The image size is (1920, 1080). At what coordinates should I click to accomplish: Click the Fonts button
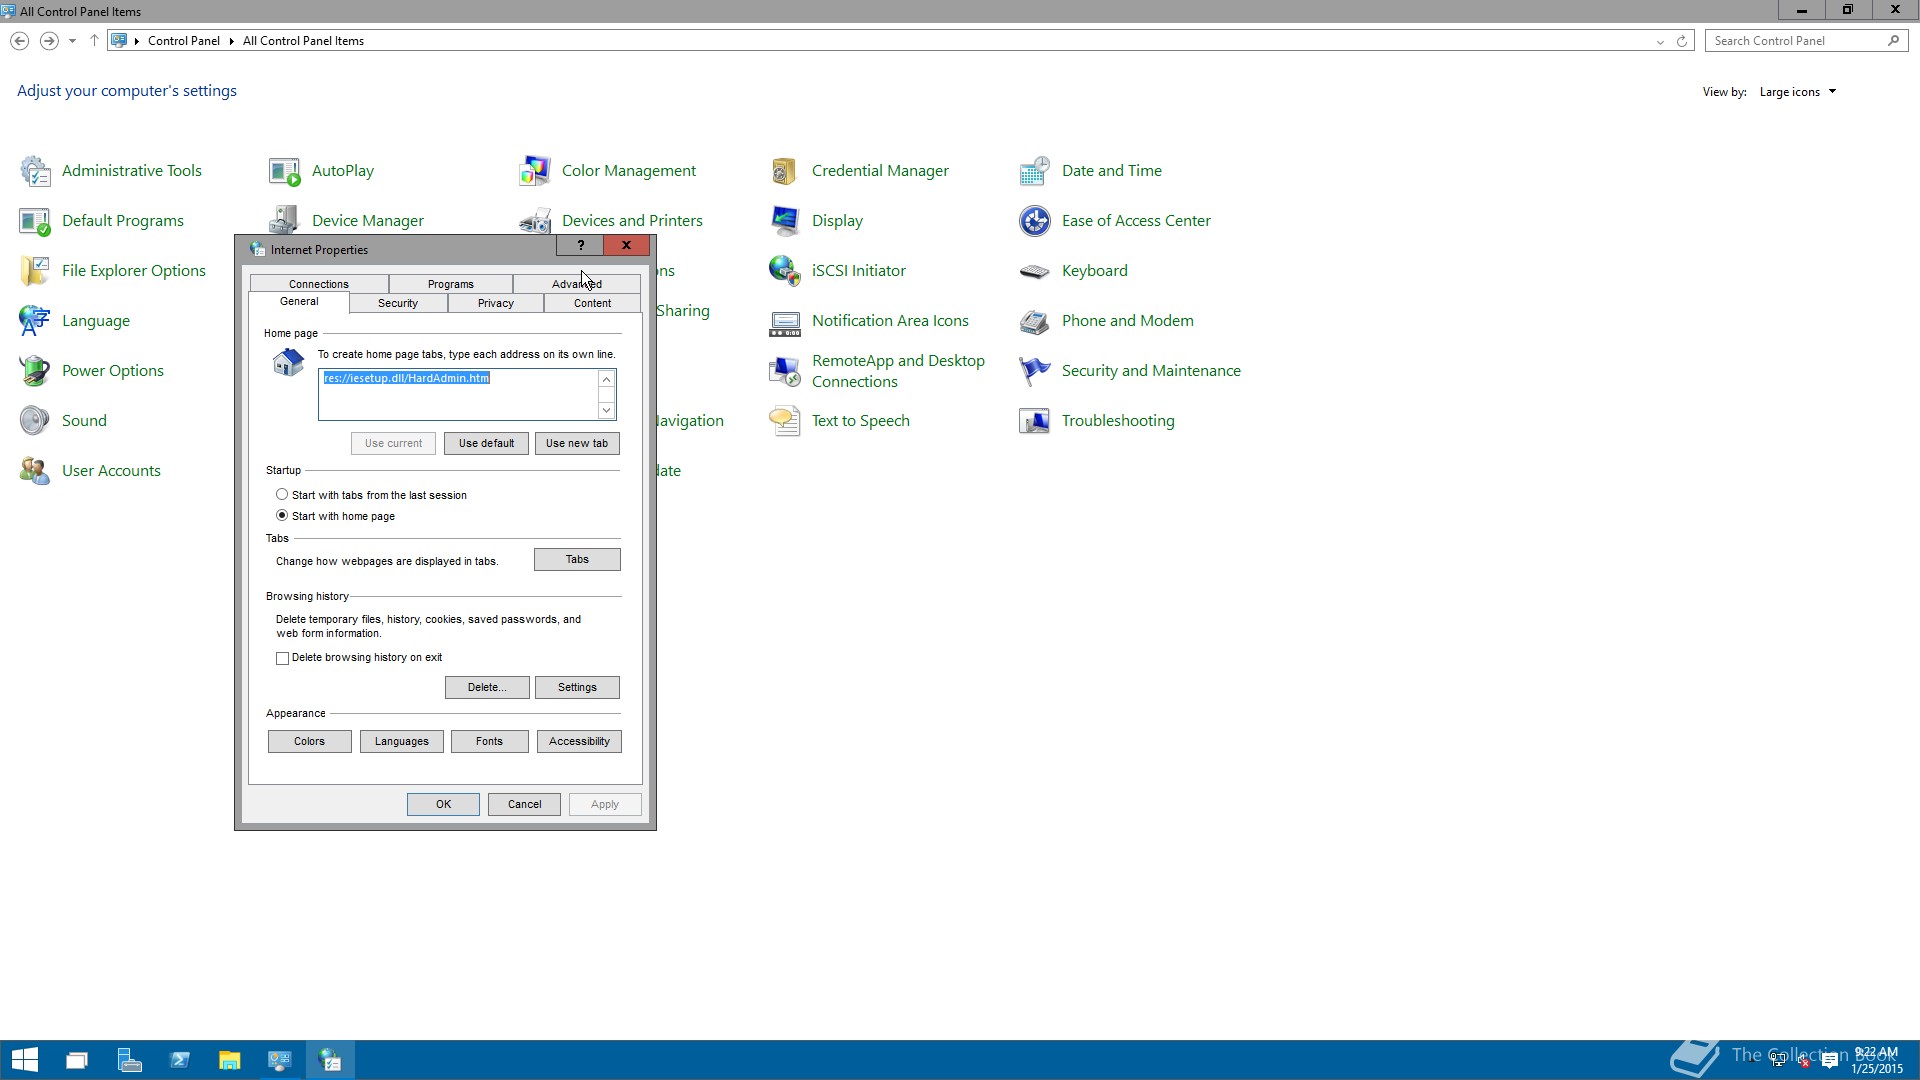(x=490, y=741)
